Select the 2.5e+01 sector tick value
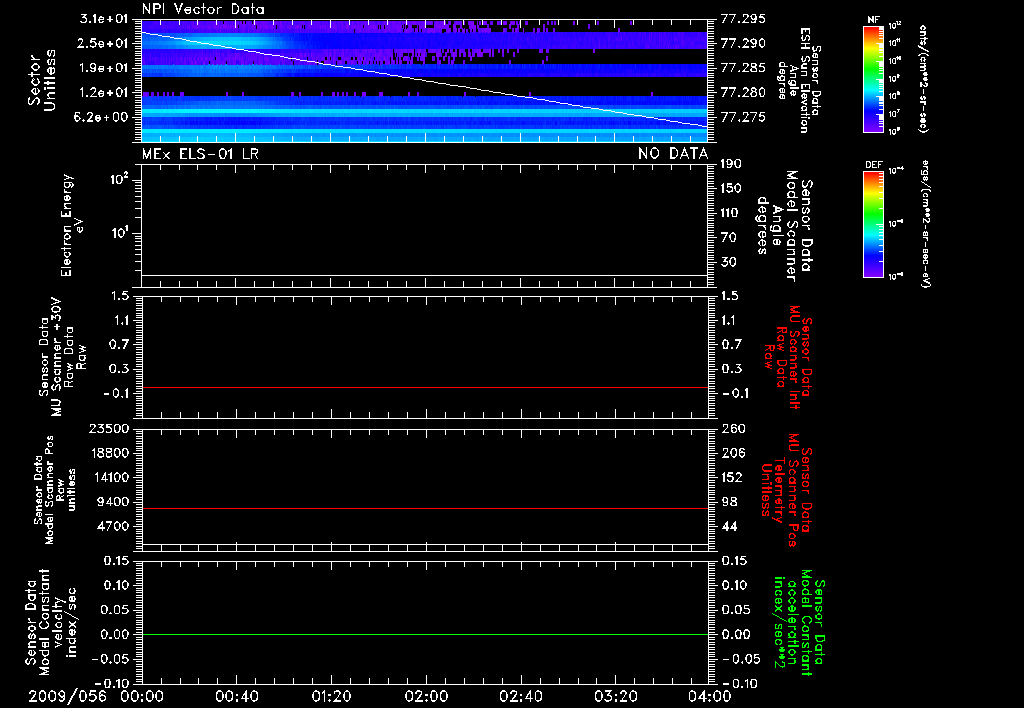The width and height of the screenshot is (1024, 708). 103,43
